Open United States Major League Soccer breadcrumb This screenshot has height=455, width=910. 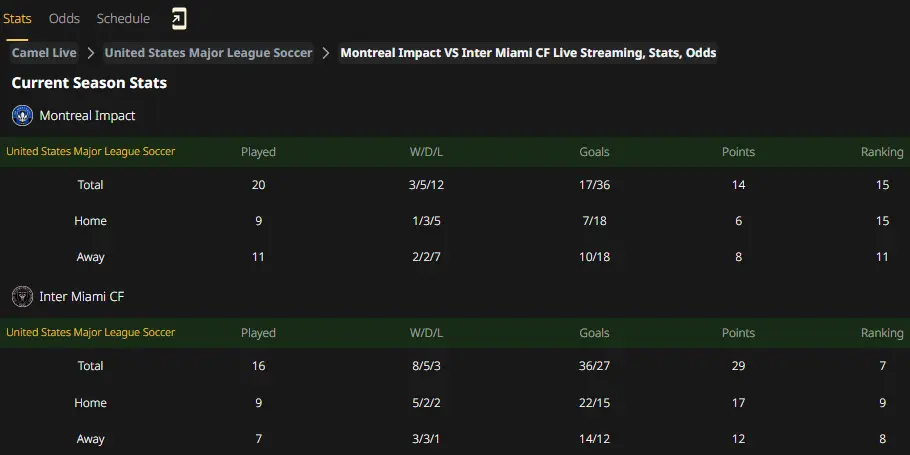tap(208, 53)
